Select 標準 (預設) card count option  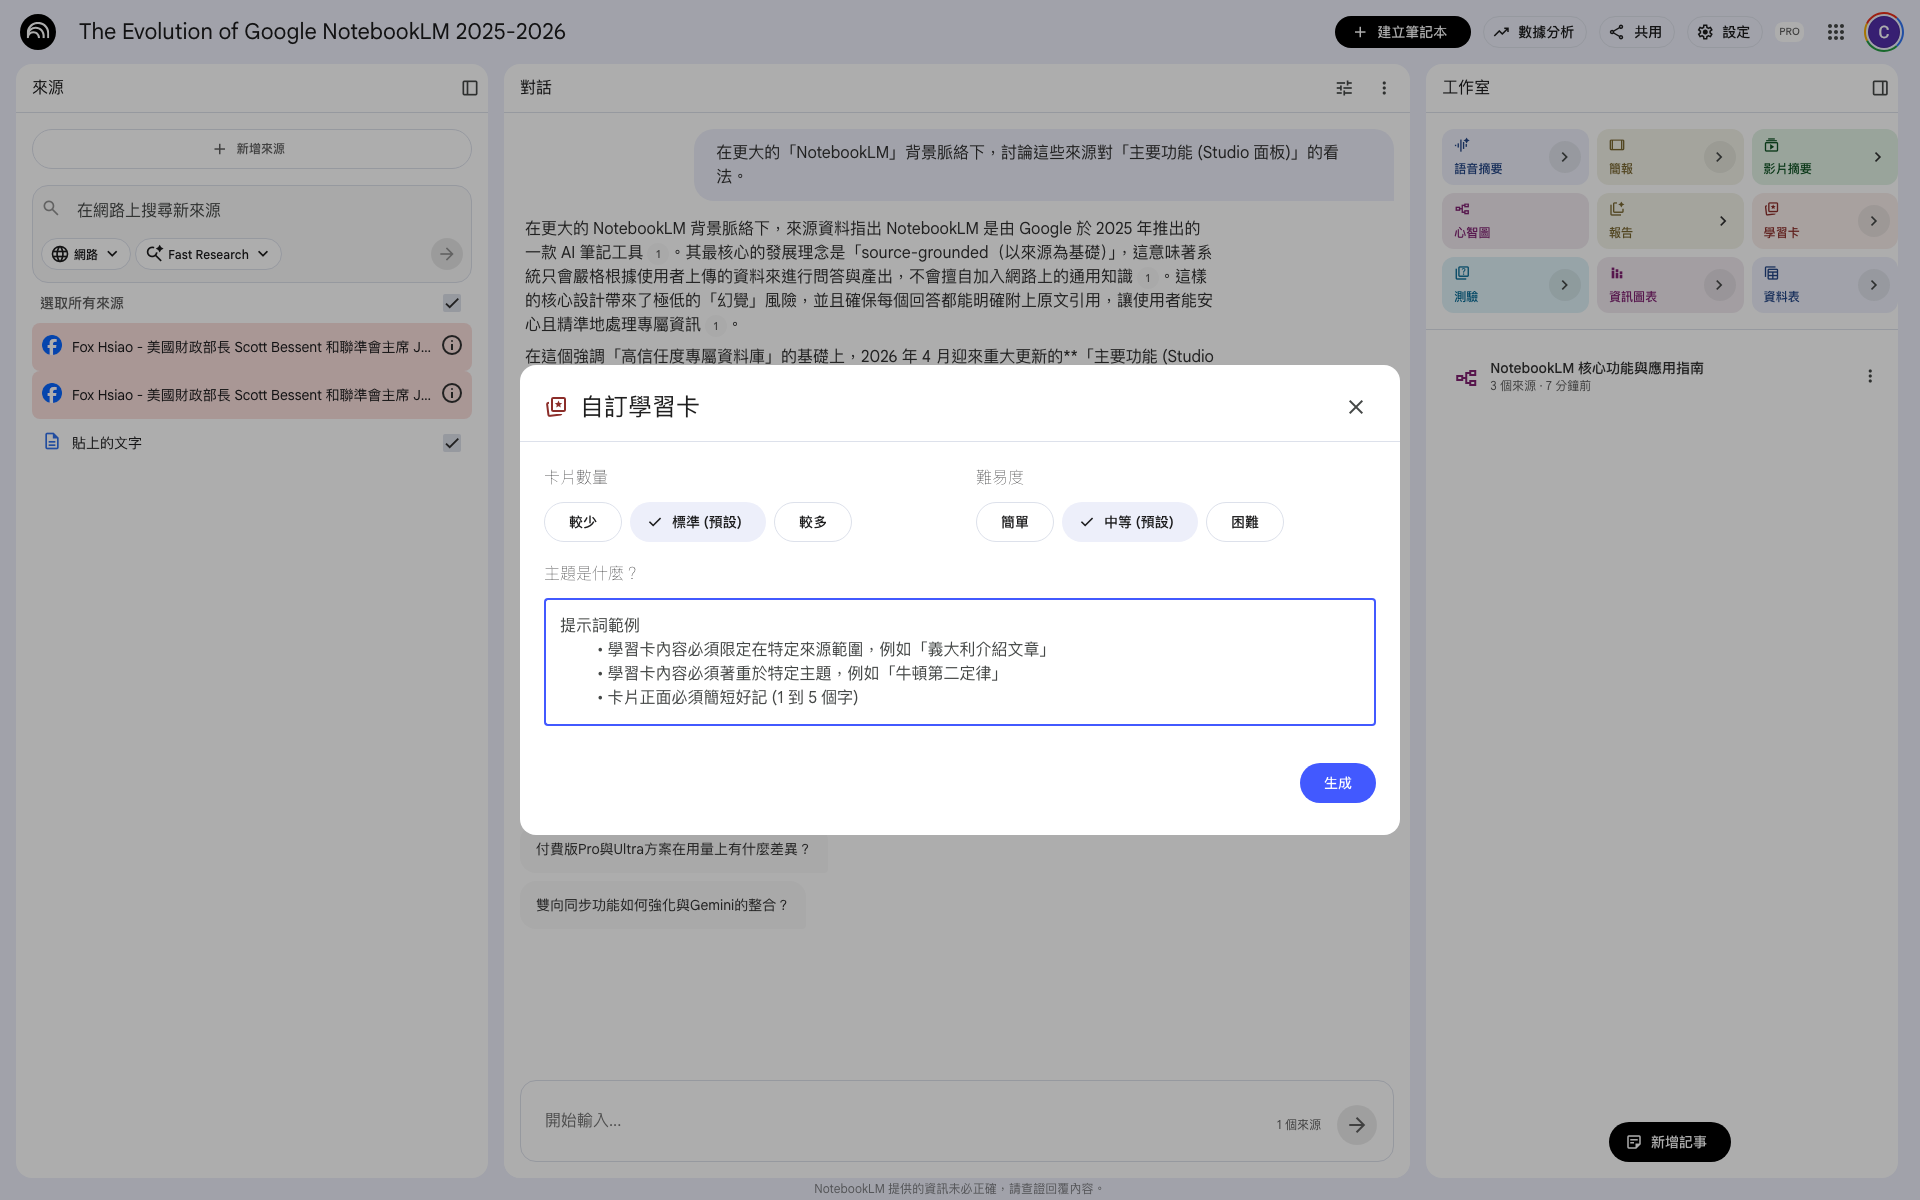click(698, 522)
